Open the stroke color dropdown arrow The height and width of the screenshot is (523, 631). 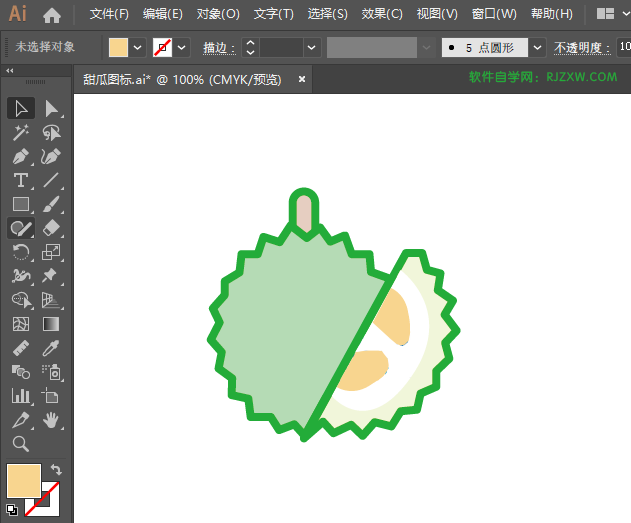182,48
